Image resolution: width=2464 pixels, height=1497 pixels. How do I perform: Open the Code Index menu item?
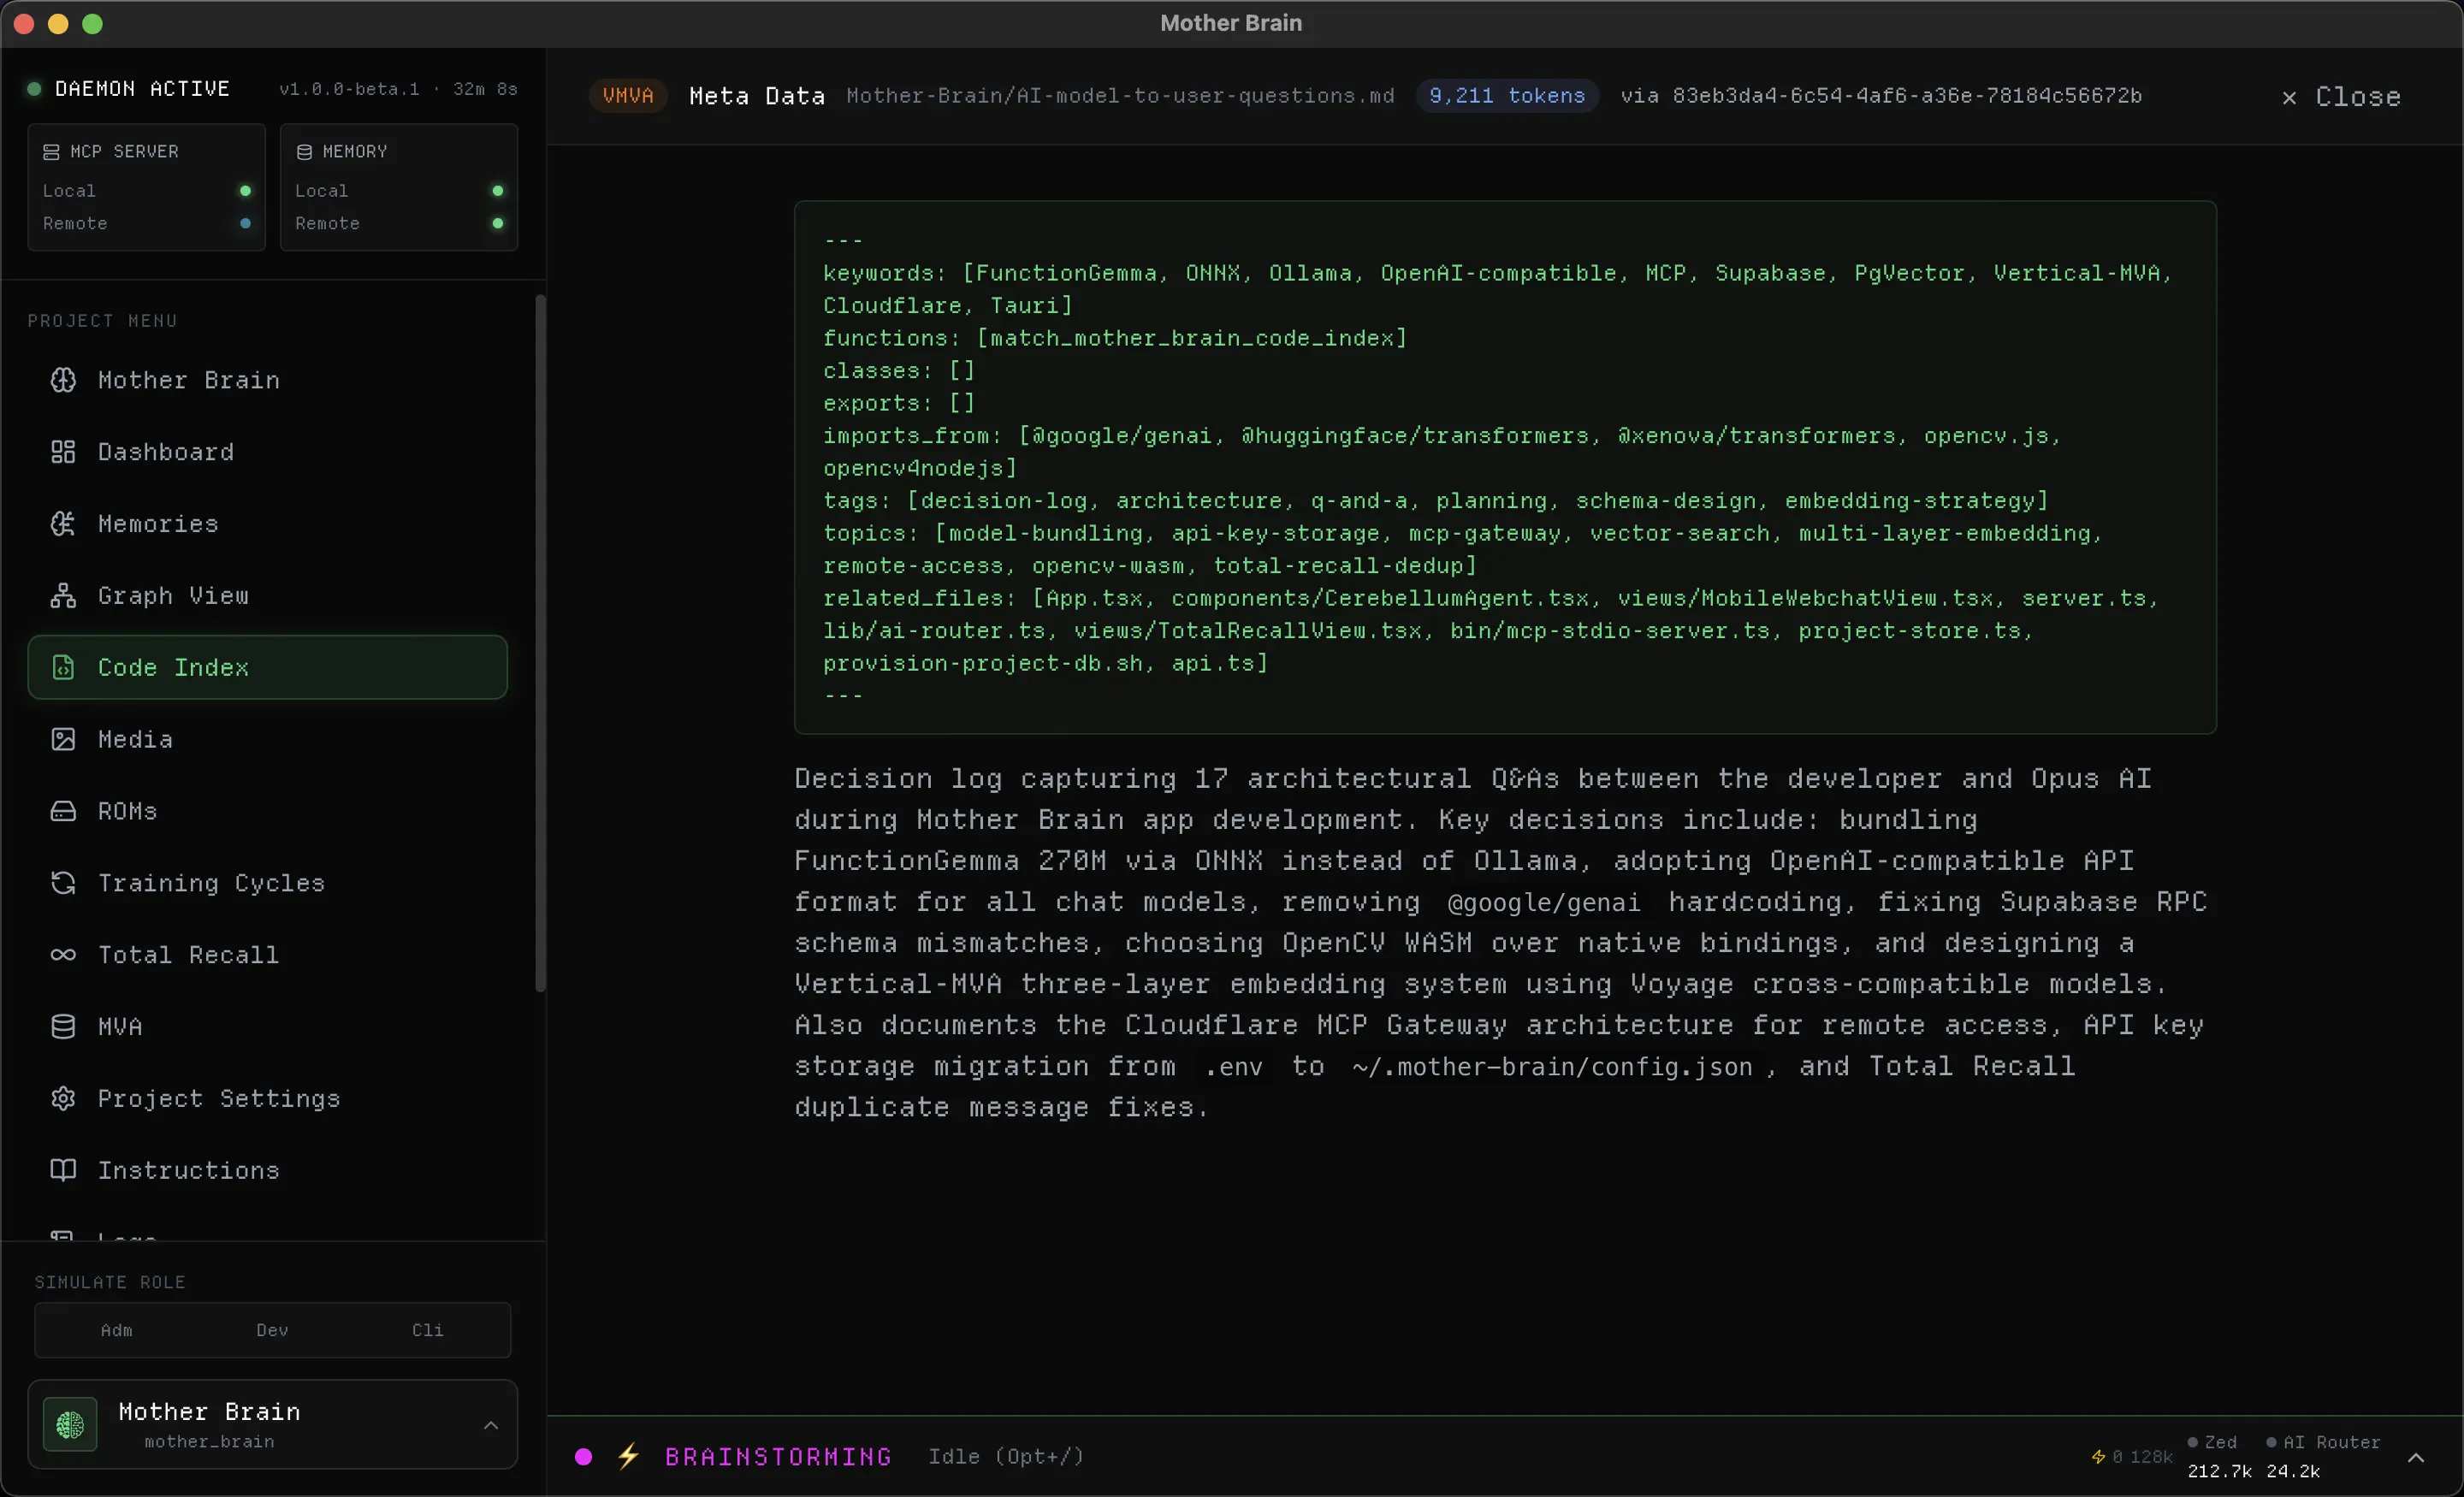pyautogui.click(x=267, y=667)
